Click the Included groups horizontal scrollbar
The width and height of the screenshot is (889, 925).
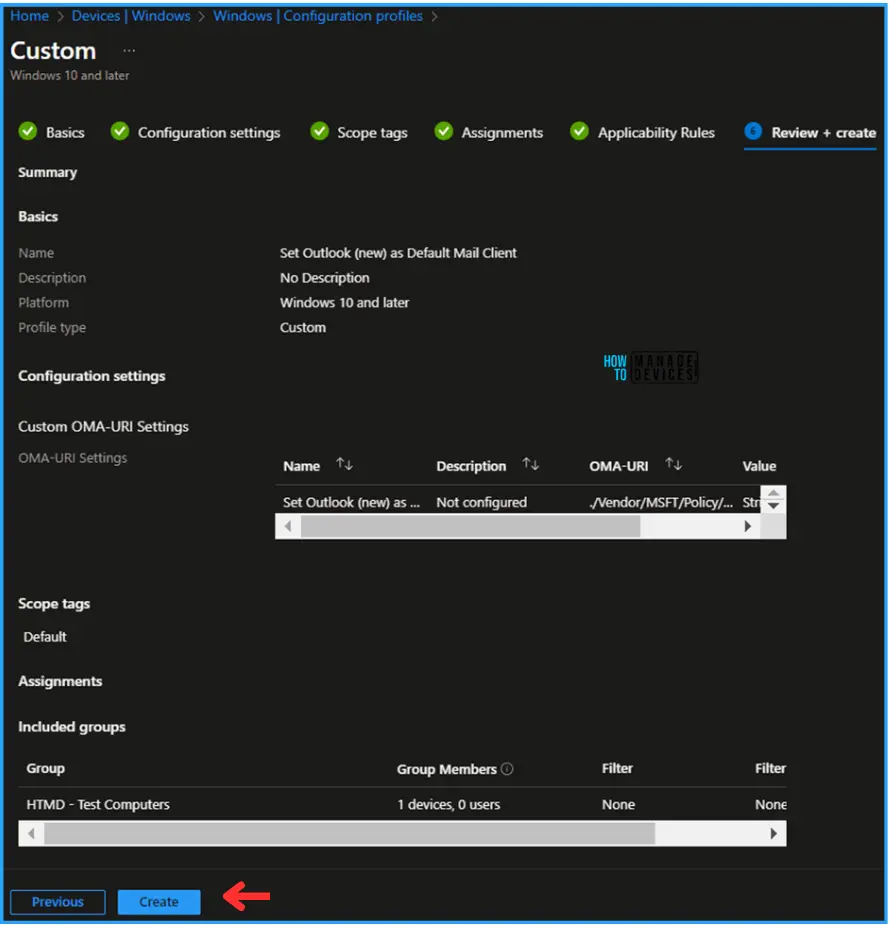coord(349,833)
